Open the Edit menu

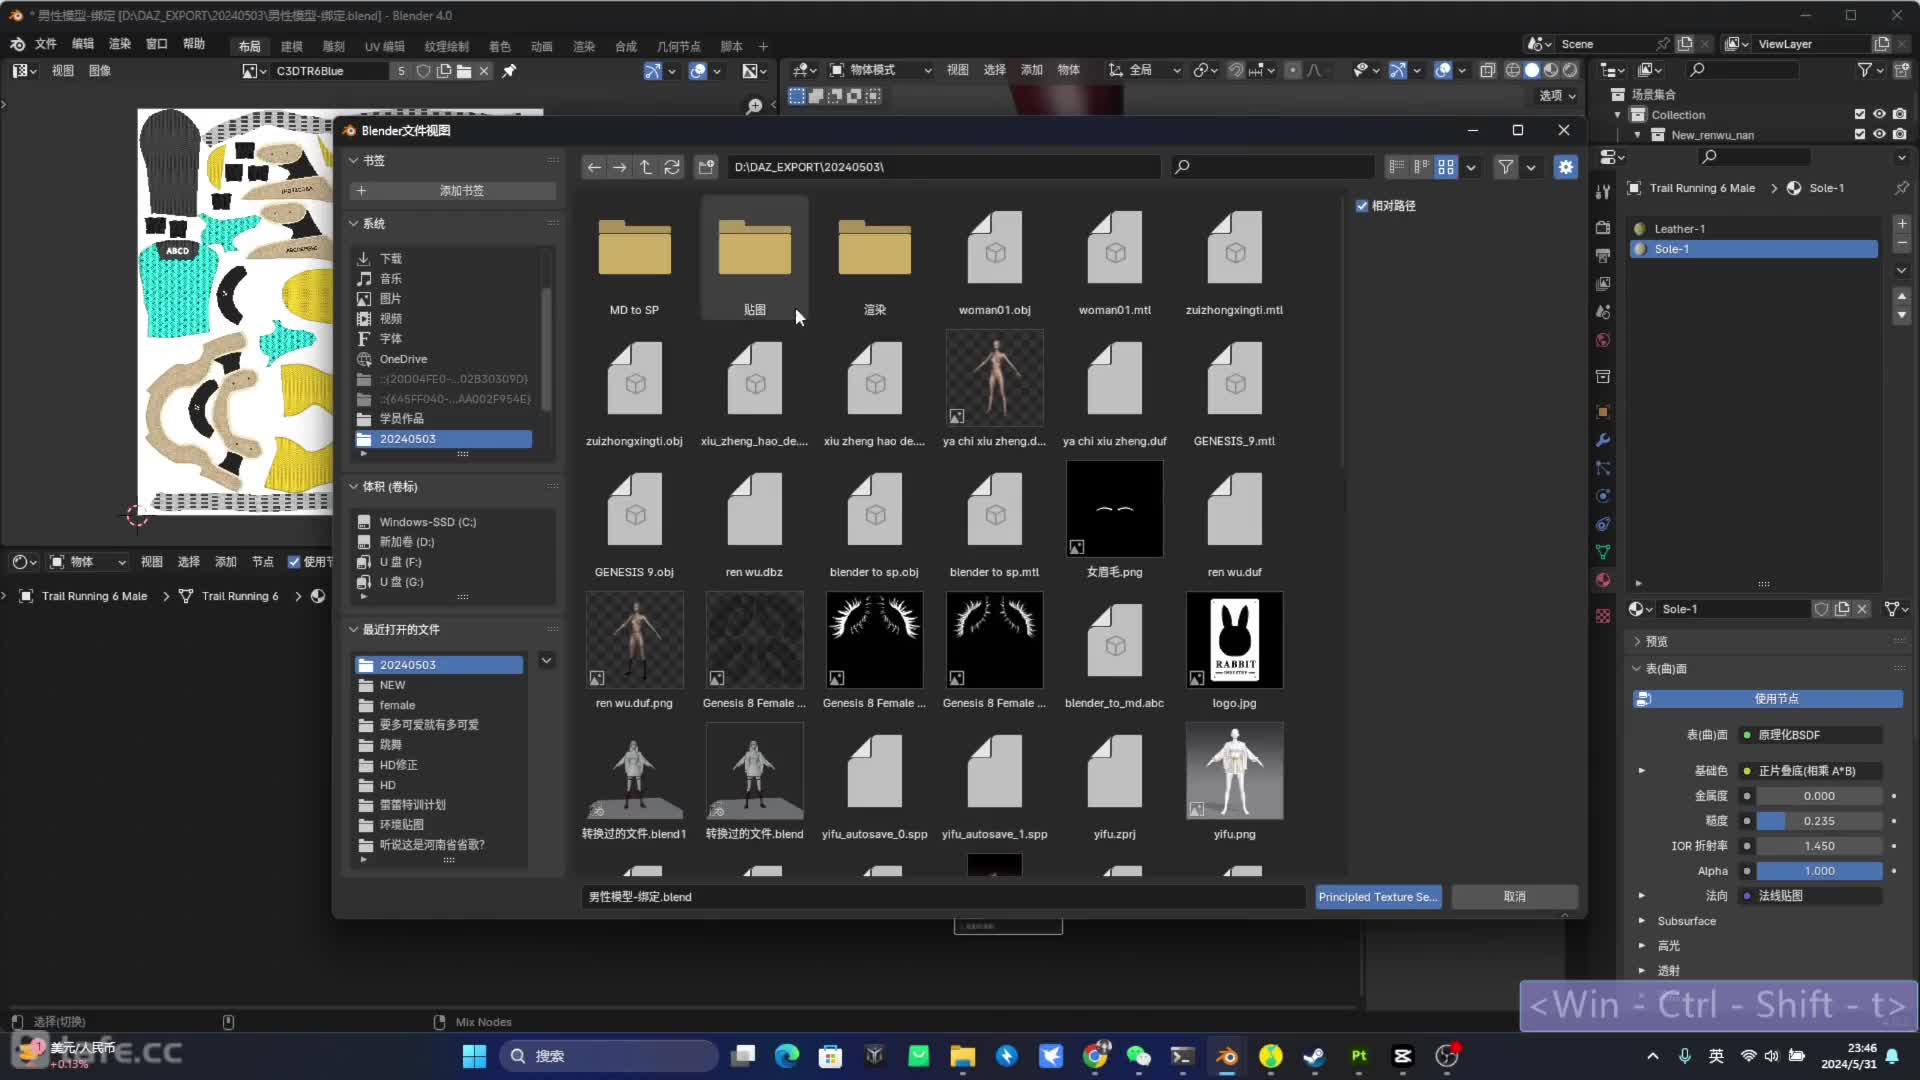[x=83, y=44]
